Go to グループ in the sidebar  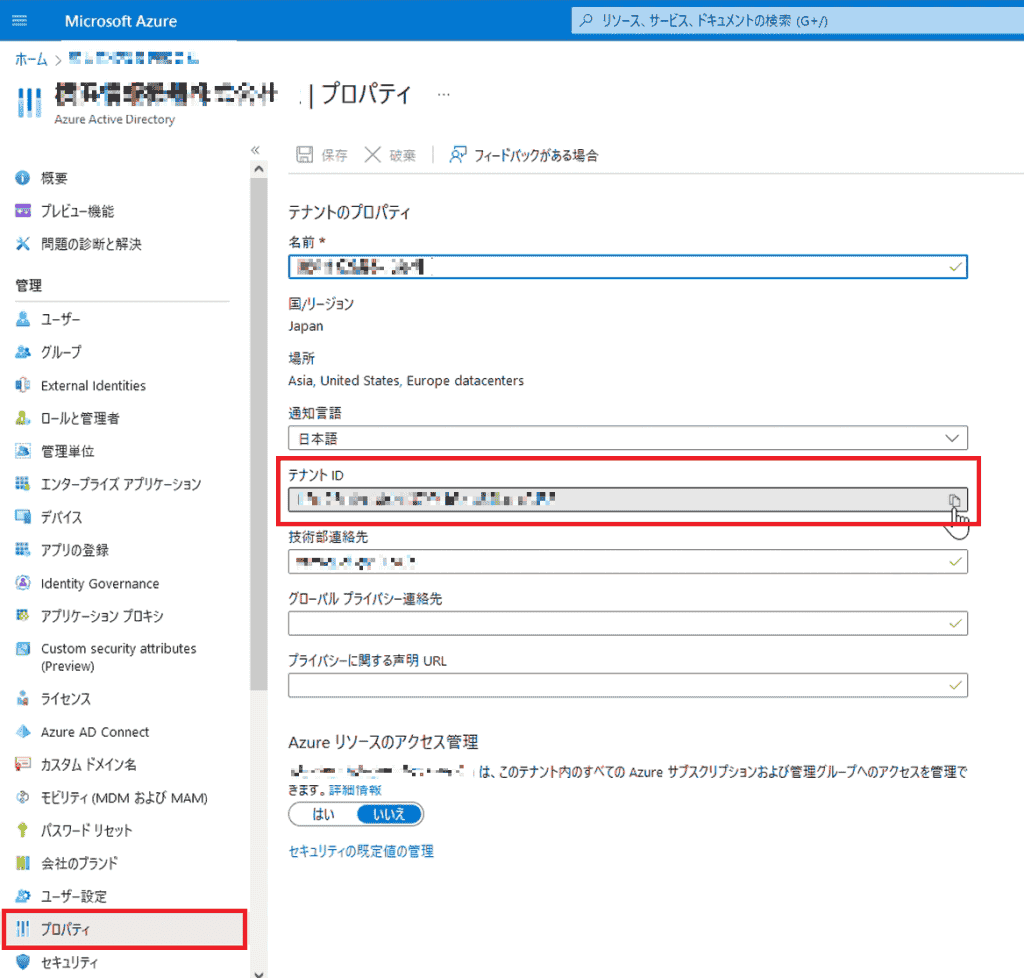(x=61, y=353)
